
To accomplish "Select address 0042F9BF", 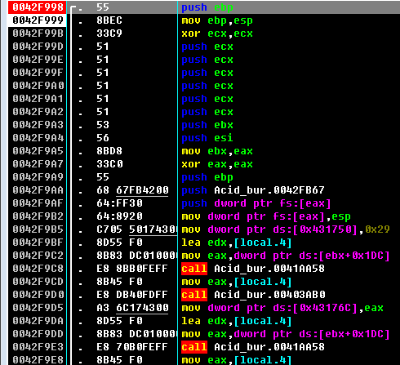I will pyautogui.click(x=38, y=242).
